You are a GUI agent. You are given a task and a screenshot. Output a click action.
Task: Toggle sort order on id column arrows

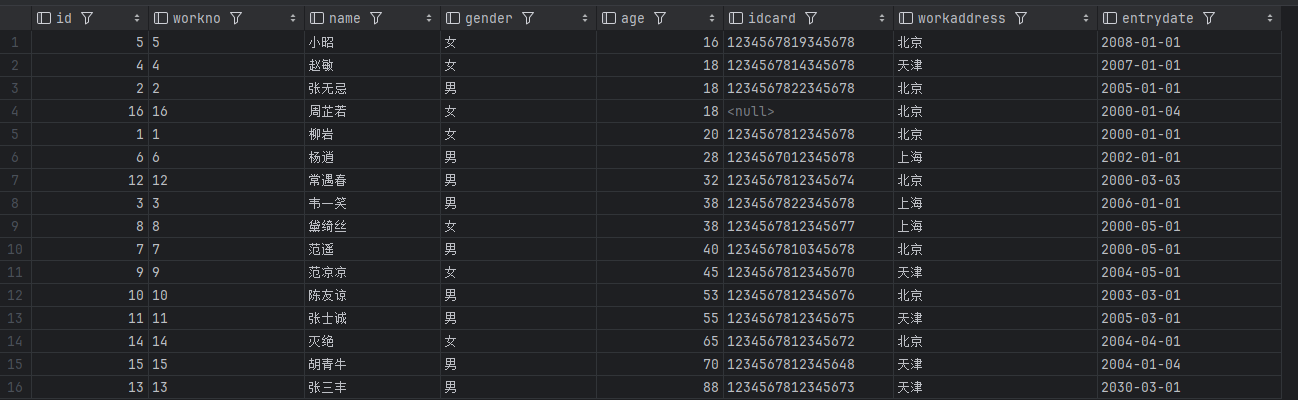[137, 18]
